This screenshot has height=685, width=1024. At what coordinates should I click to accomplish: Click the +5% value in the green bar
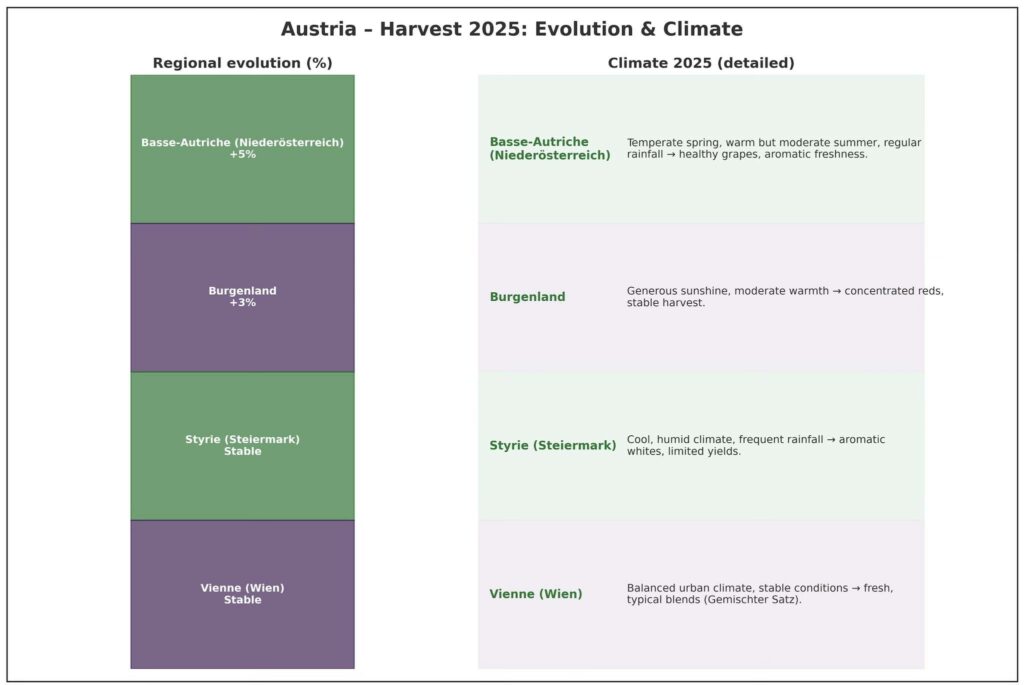point(242,155)
